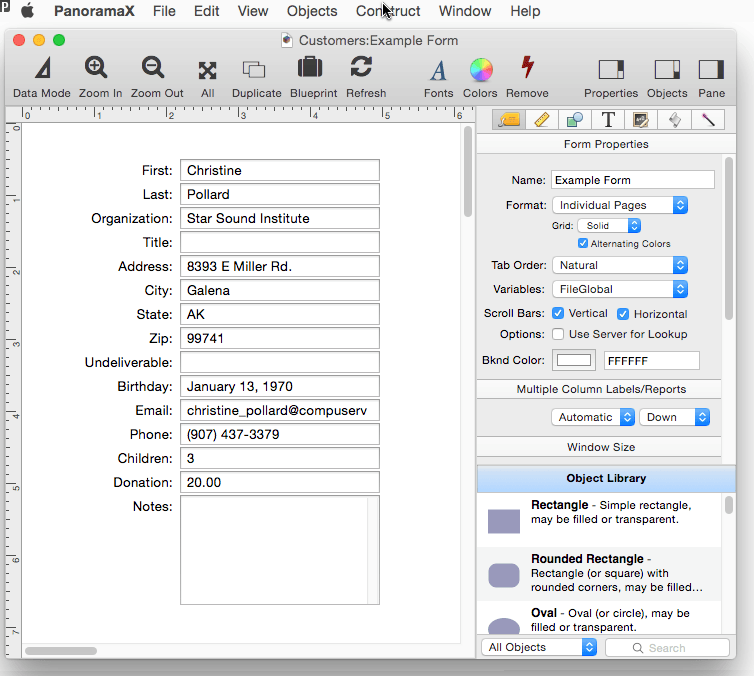The image size is (754, 676).
Task: Click the Oval object library thumbnail
Action: coord(503,626)
